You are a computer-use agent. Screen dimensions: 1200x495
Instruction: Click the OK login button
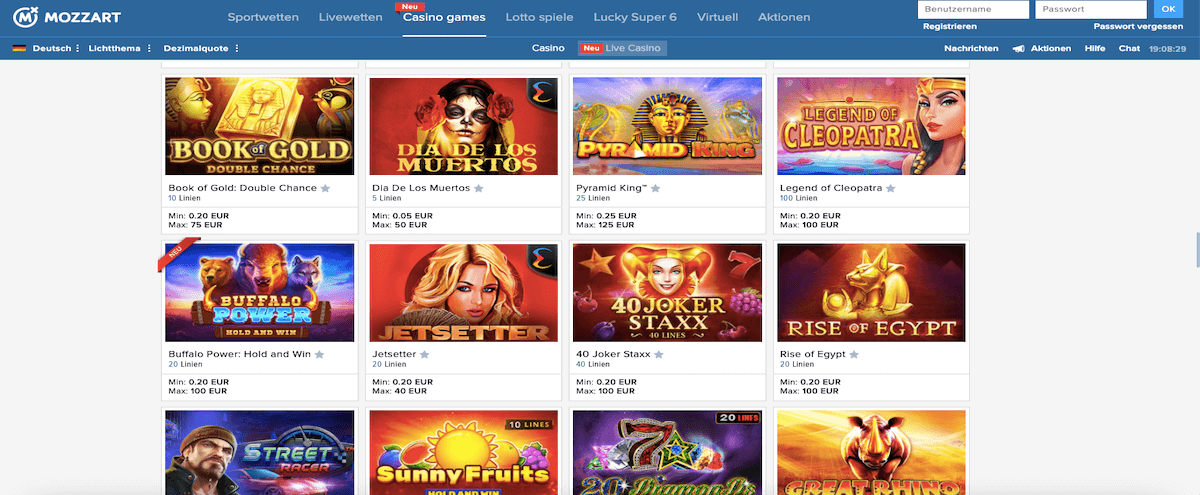(1170, 10)
